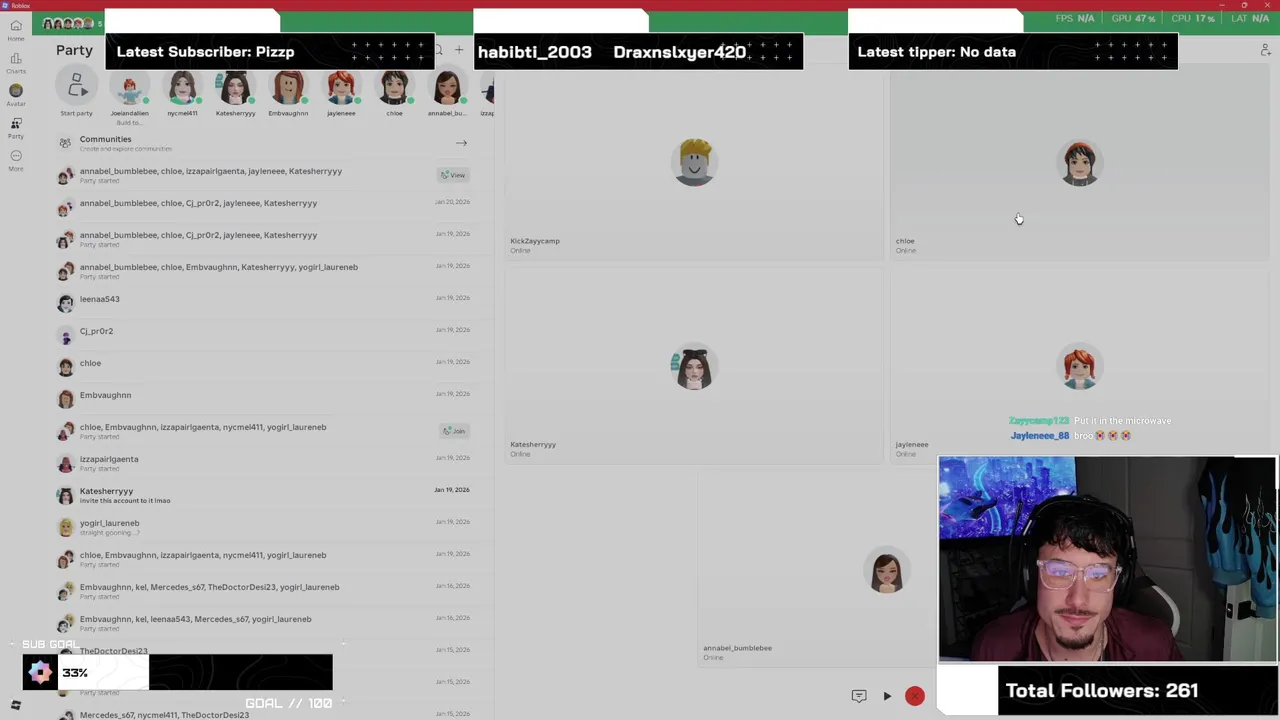Select chloe's party tile avatar
Screen dimensions: 1280x720
point(1079,163)
